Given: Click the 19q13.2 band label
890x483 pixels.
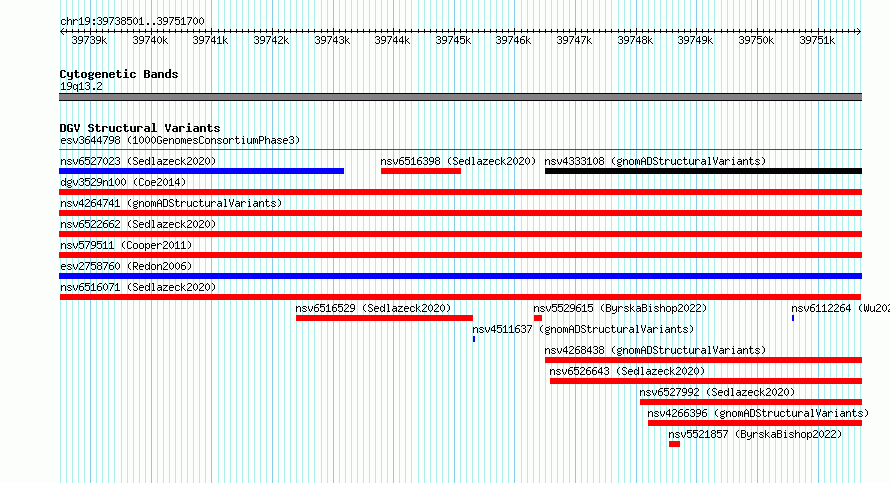Looking at the screenshot, I should tap(81, 86).
